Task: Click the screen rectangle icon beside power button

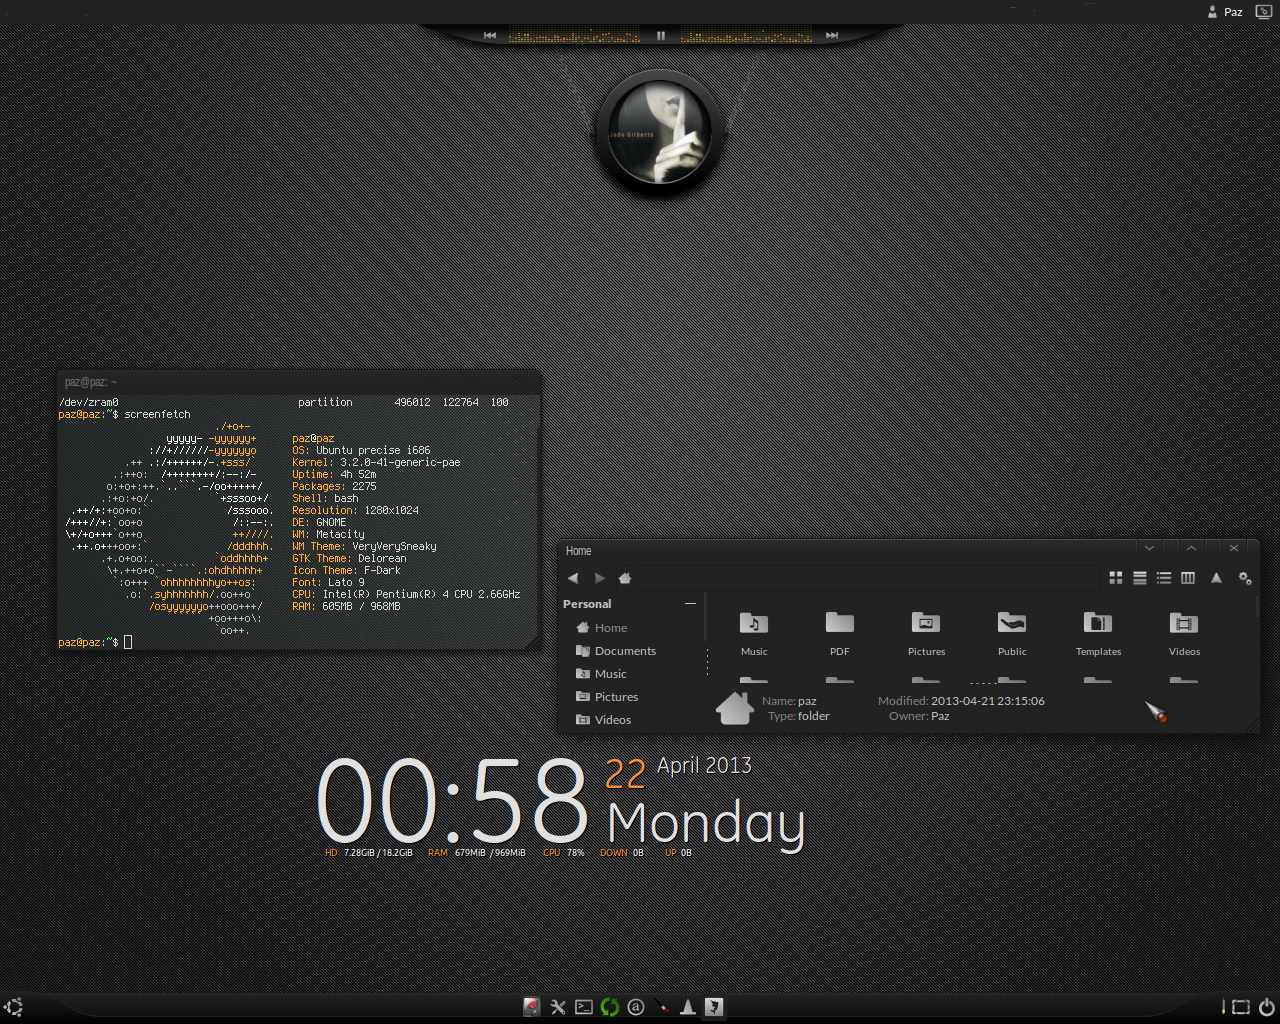Action: 1241,1007
